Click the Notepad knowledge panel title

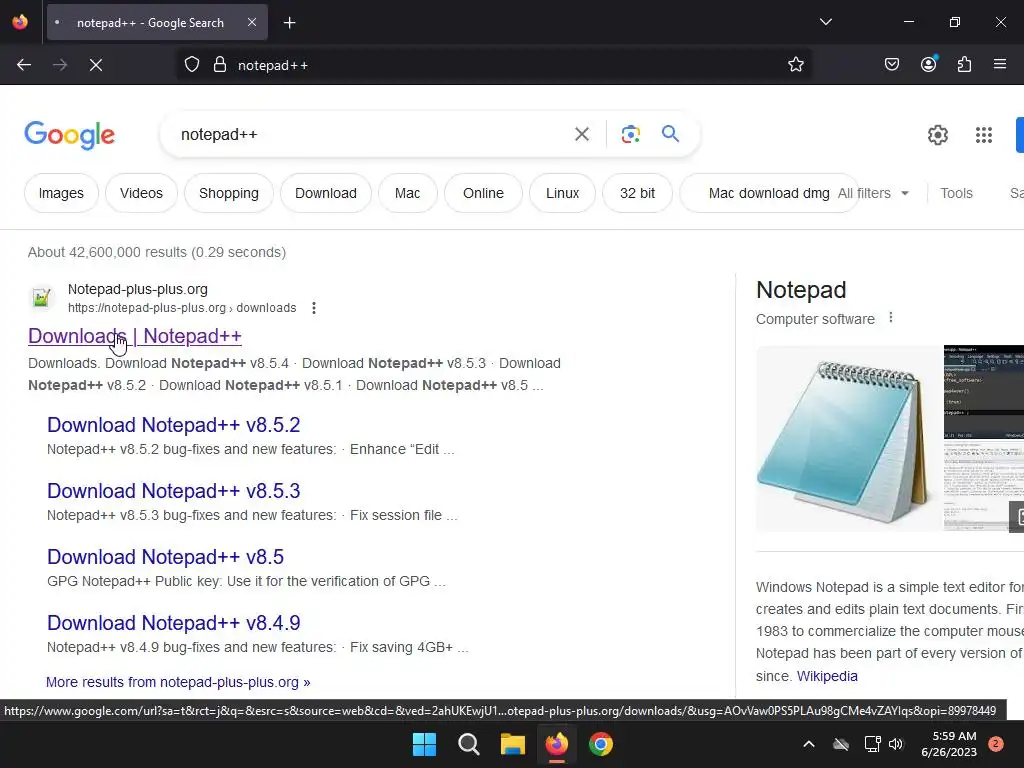[x=801, y=290]
